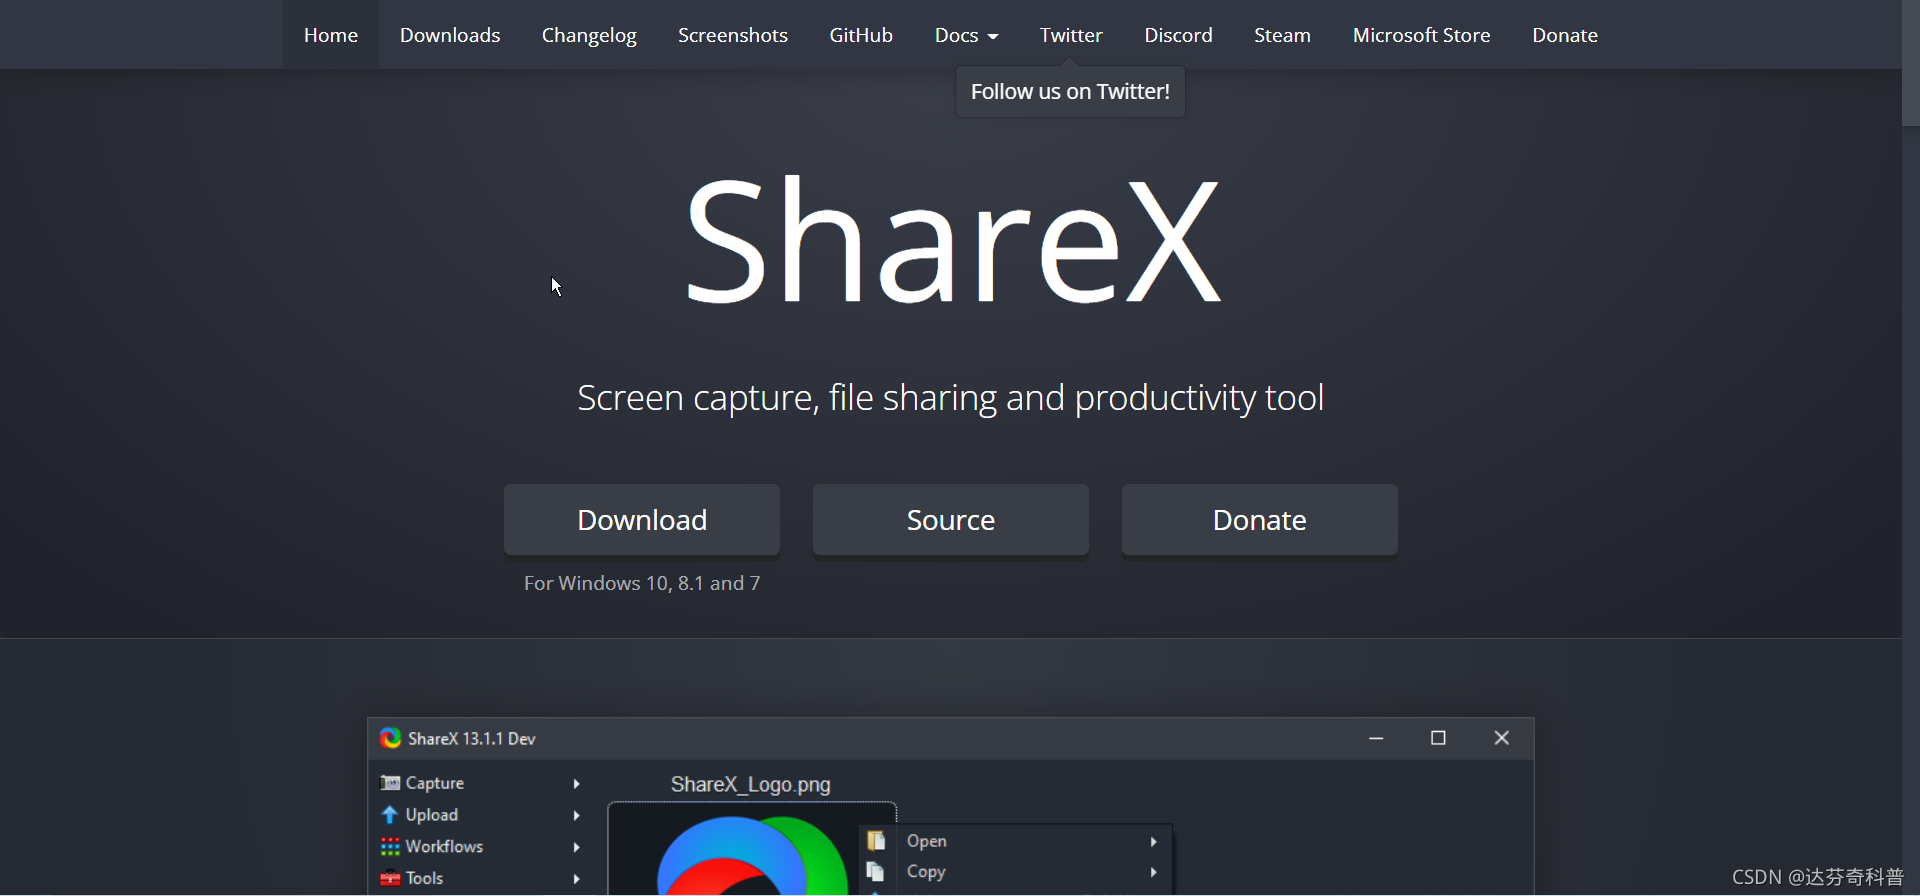The image size is (1920, 896).
Task: Expand the Workflows submenu arrow
Action: pyautogui.click(x=576, y=847)
